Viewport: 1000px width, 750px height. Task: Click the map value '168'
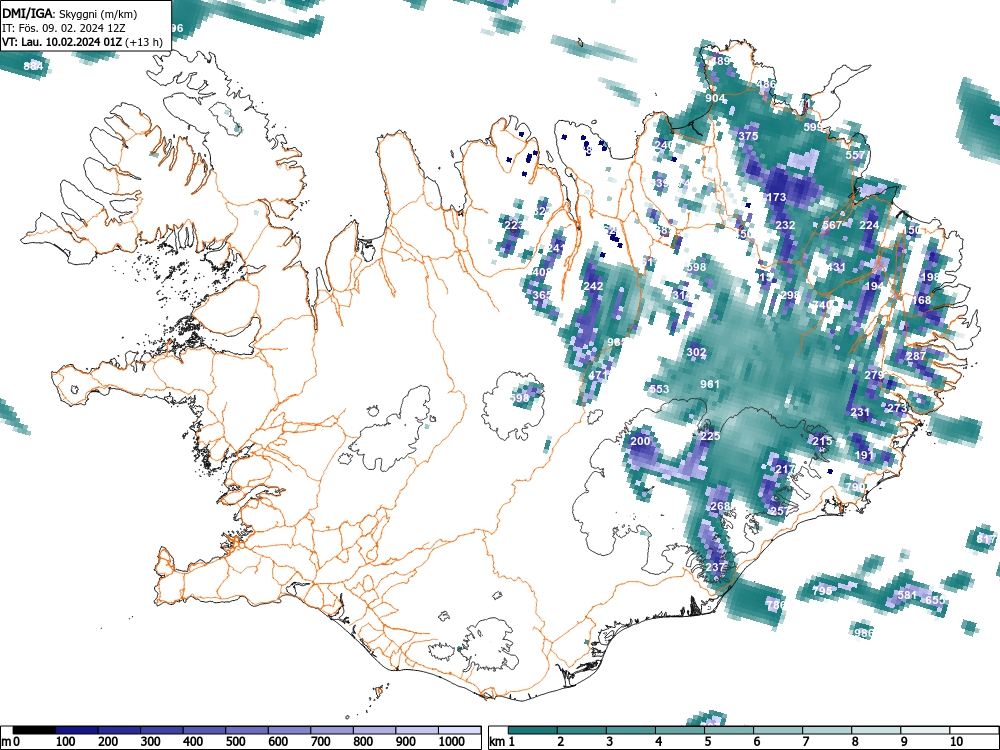click(921, 300)
